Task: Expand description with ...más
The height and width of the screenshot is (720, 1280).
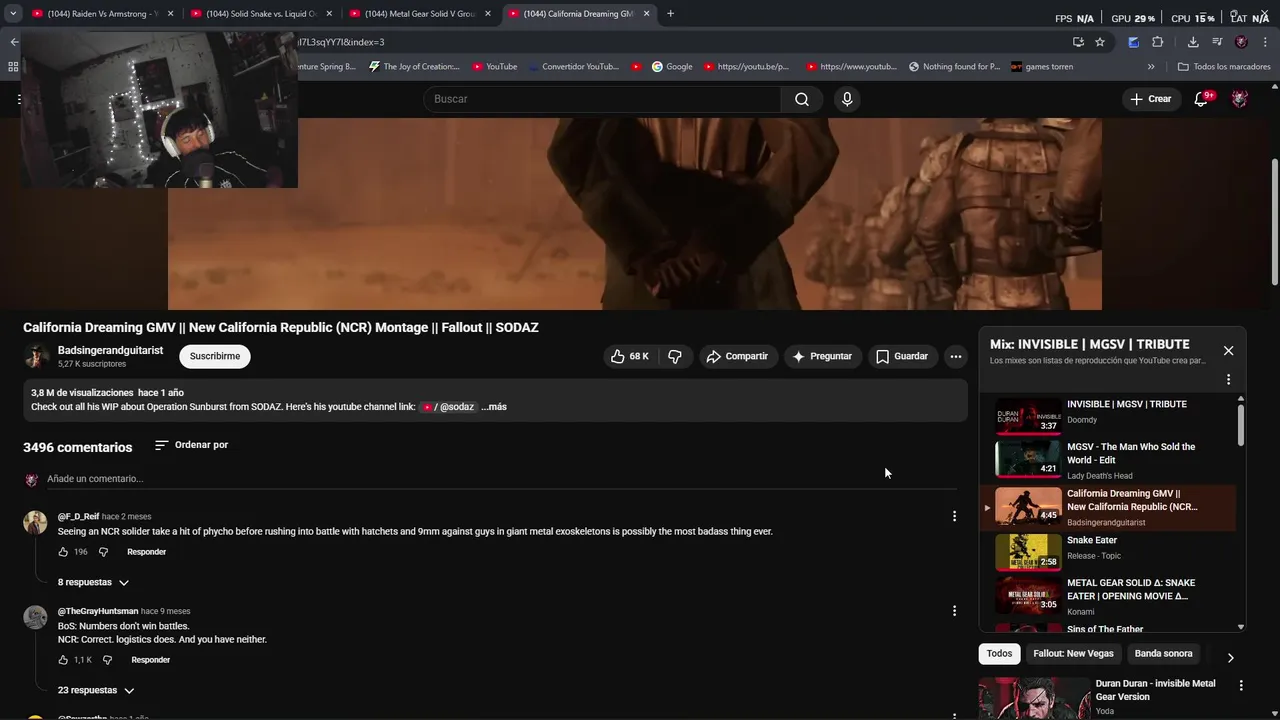Action: point(494,407)
